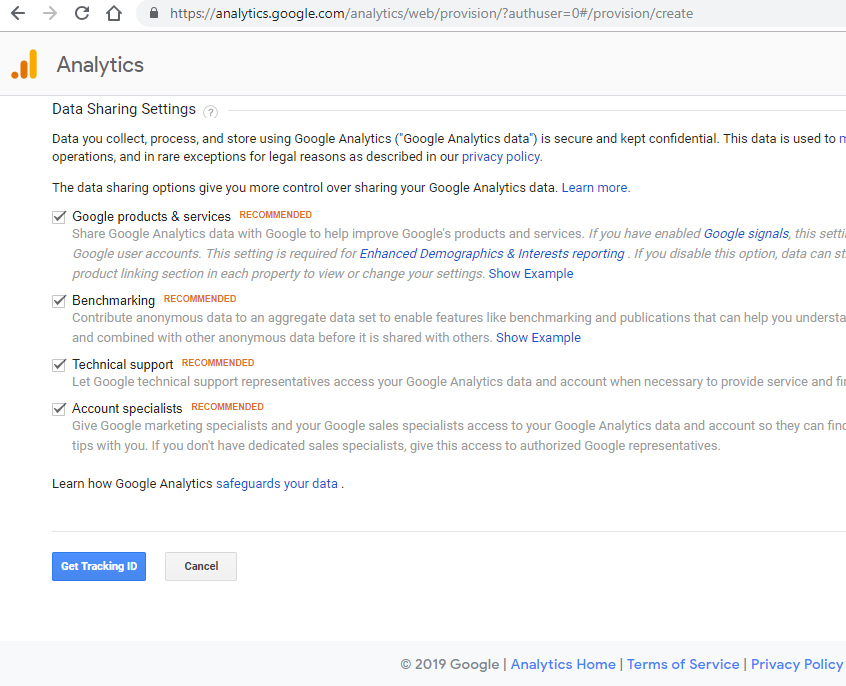Uncheck the Technical support checkbox

click(x=59, y=365)
